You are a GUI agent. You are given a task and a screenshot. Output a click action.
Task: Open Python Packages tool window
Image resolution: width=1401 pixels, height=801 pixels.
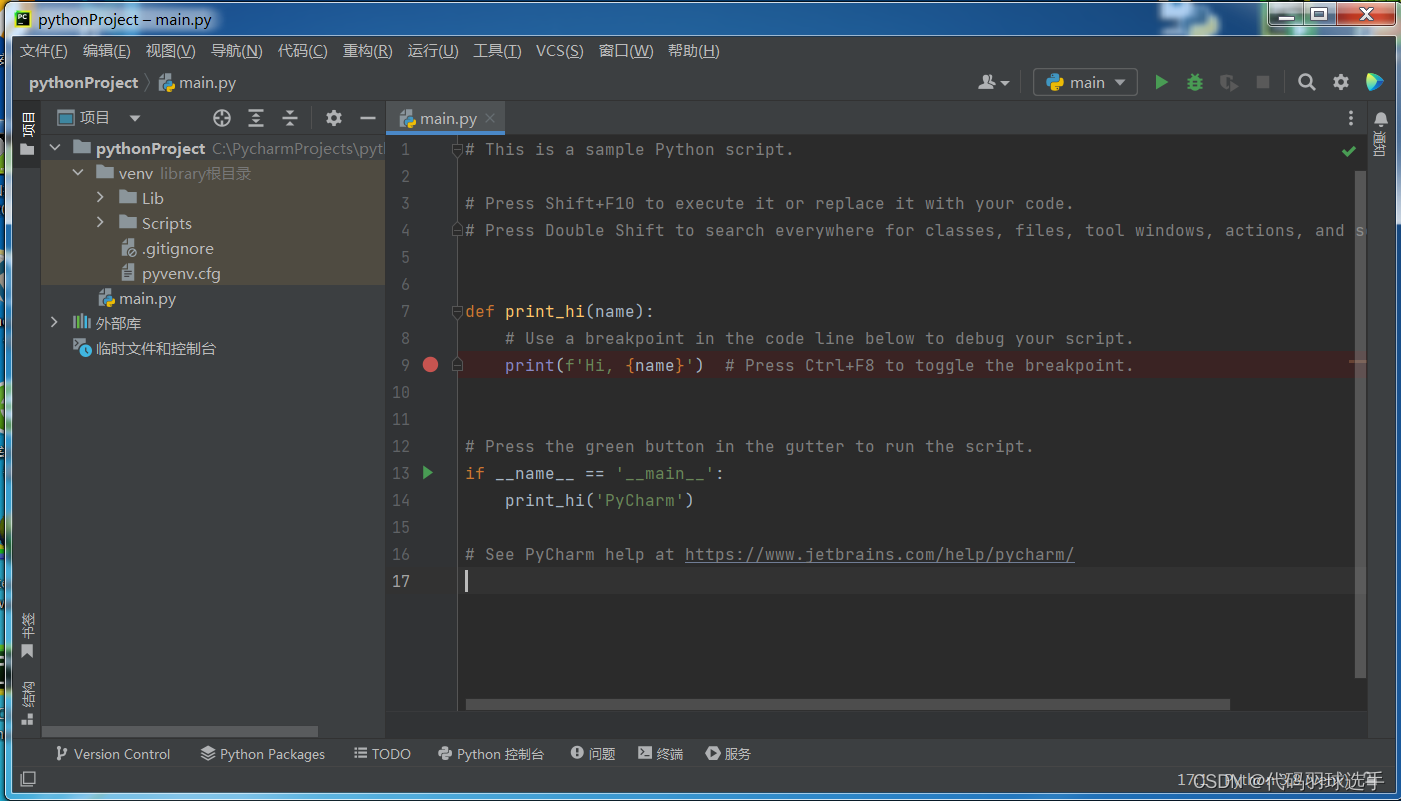click(x=263, y=754)
